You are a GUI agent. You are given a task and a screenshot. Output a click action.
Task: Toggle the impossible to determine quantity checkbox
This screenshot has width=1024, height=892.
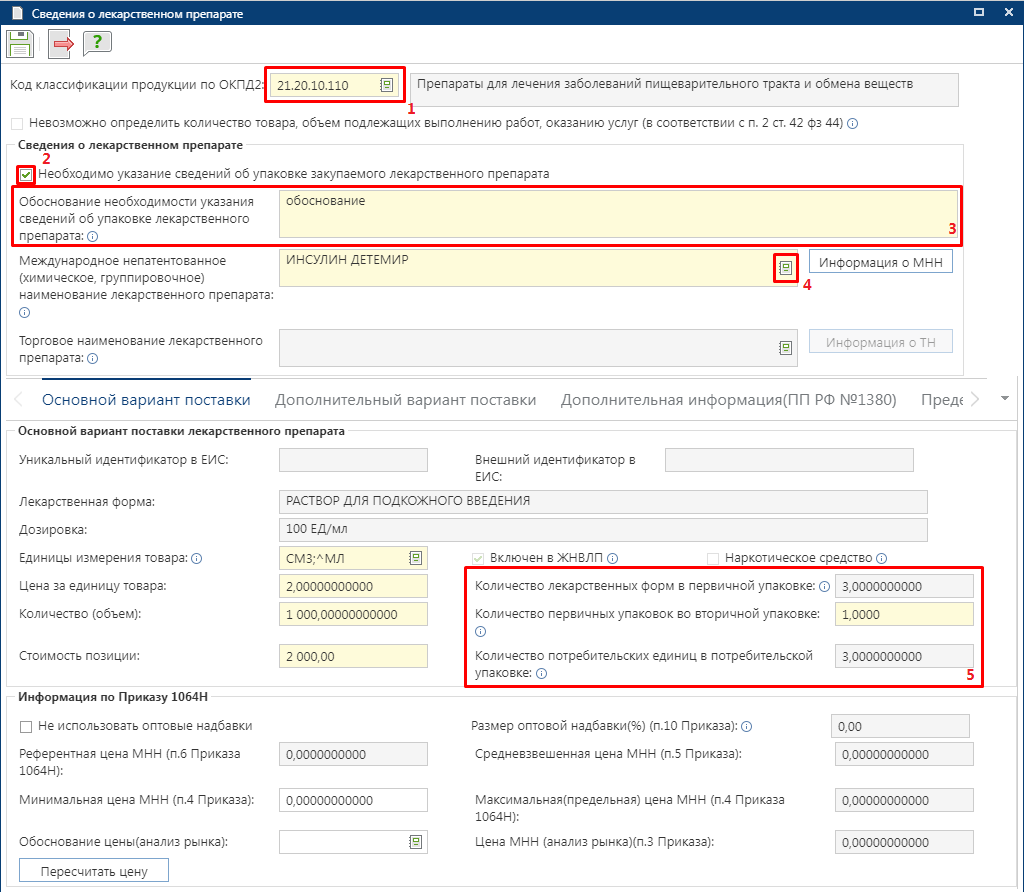click(17, 123)
